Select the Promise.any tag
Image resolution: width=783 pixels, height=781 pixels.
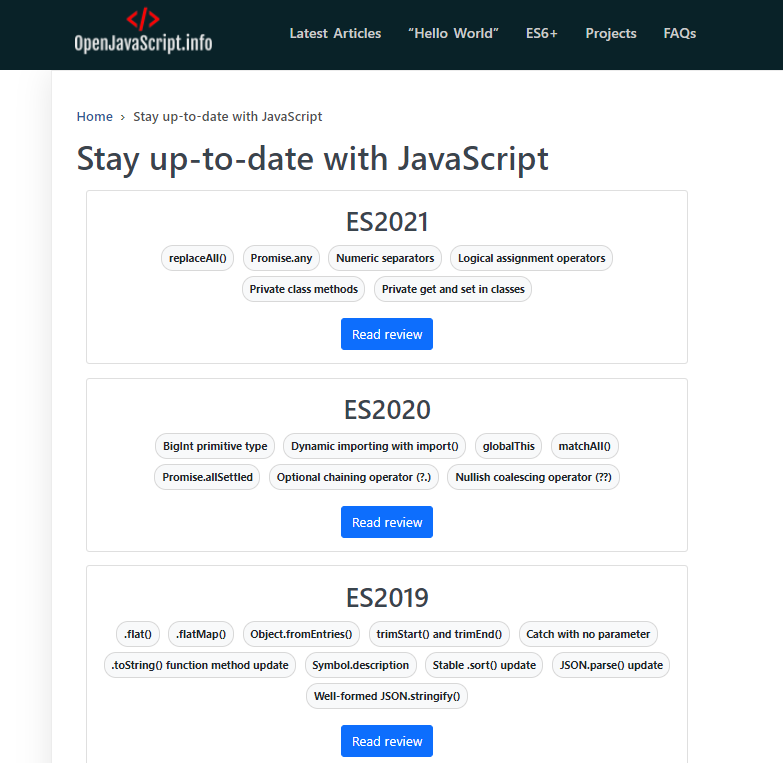[x=281, y=258]
